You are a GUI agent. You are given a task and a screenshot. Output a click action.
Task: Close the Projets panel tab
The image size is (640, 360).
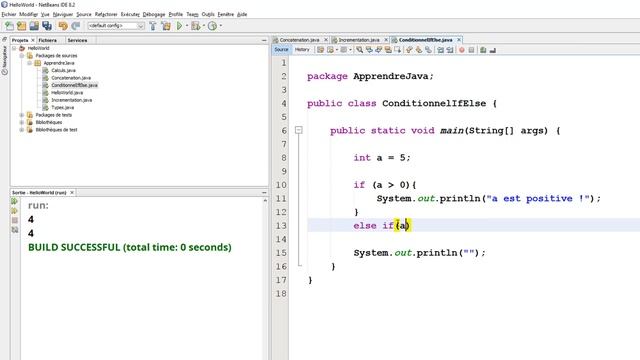click(33, 40)
